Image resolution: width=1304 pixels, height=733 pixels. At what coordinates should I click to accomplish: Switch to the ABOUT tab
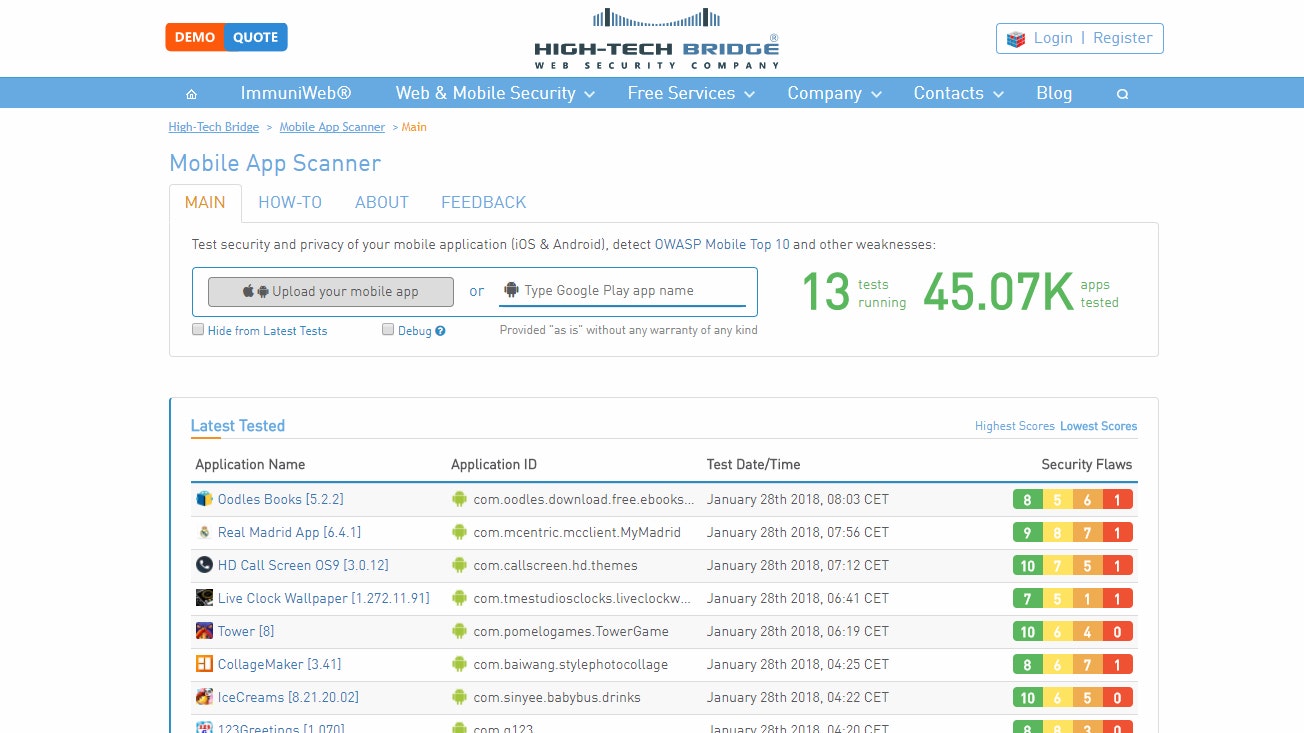pos(382,202)
